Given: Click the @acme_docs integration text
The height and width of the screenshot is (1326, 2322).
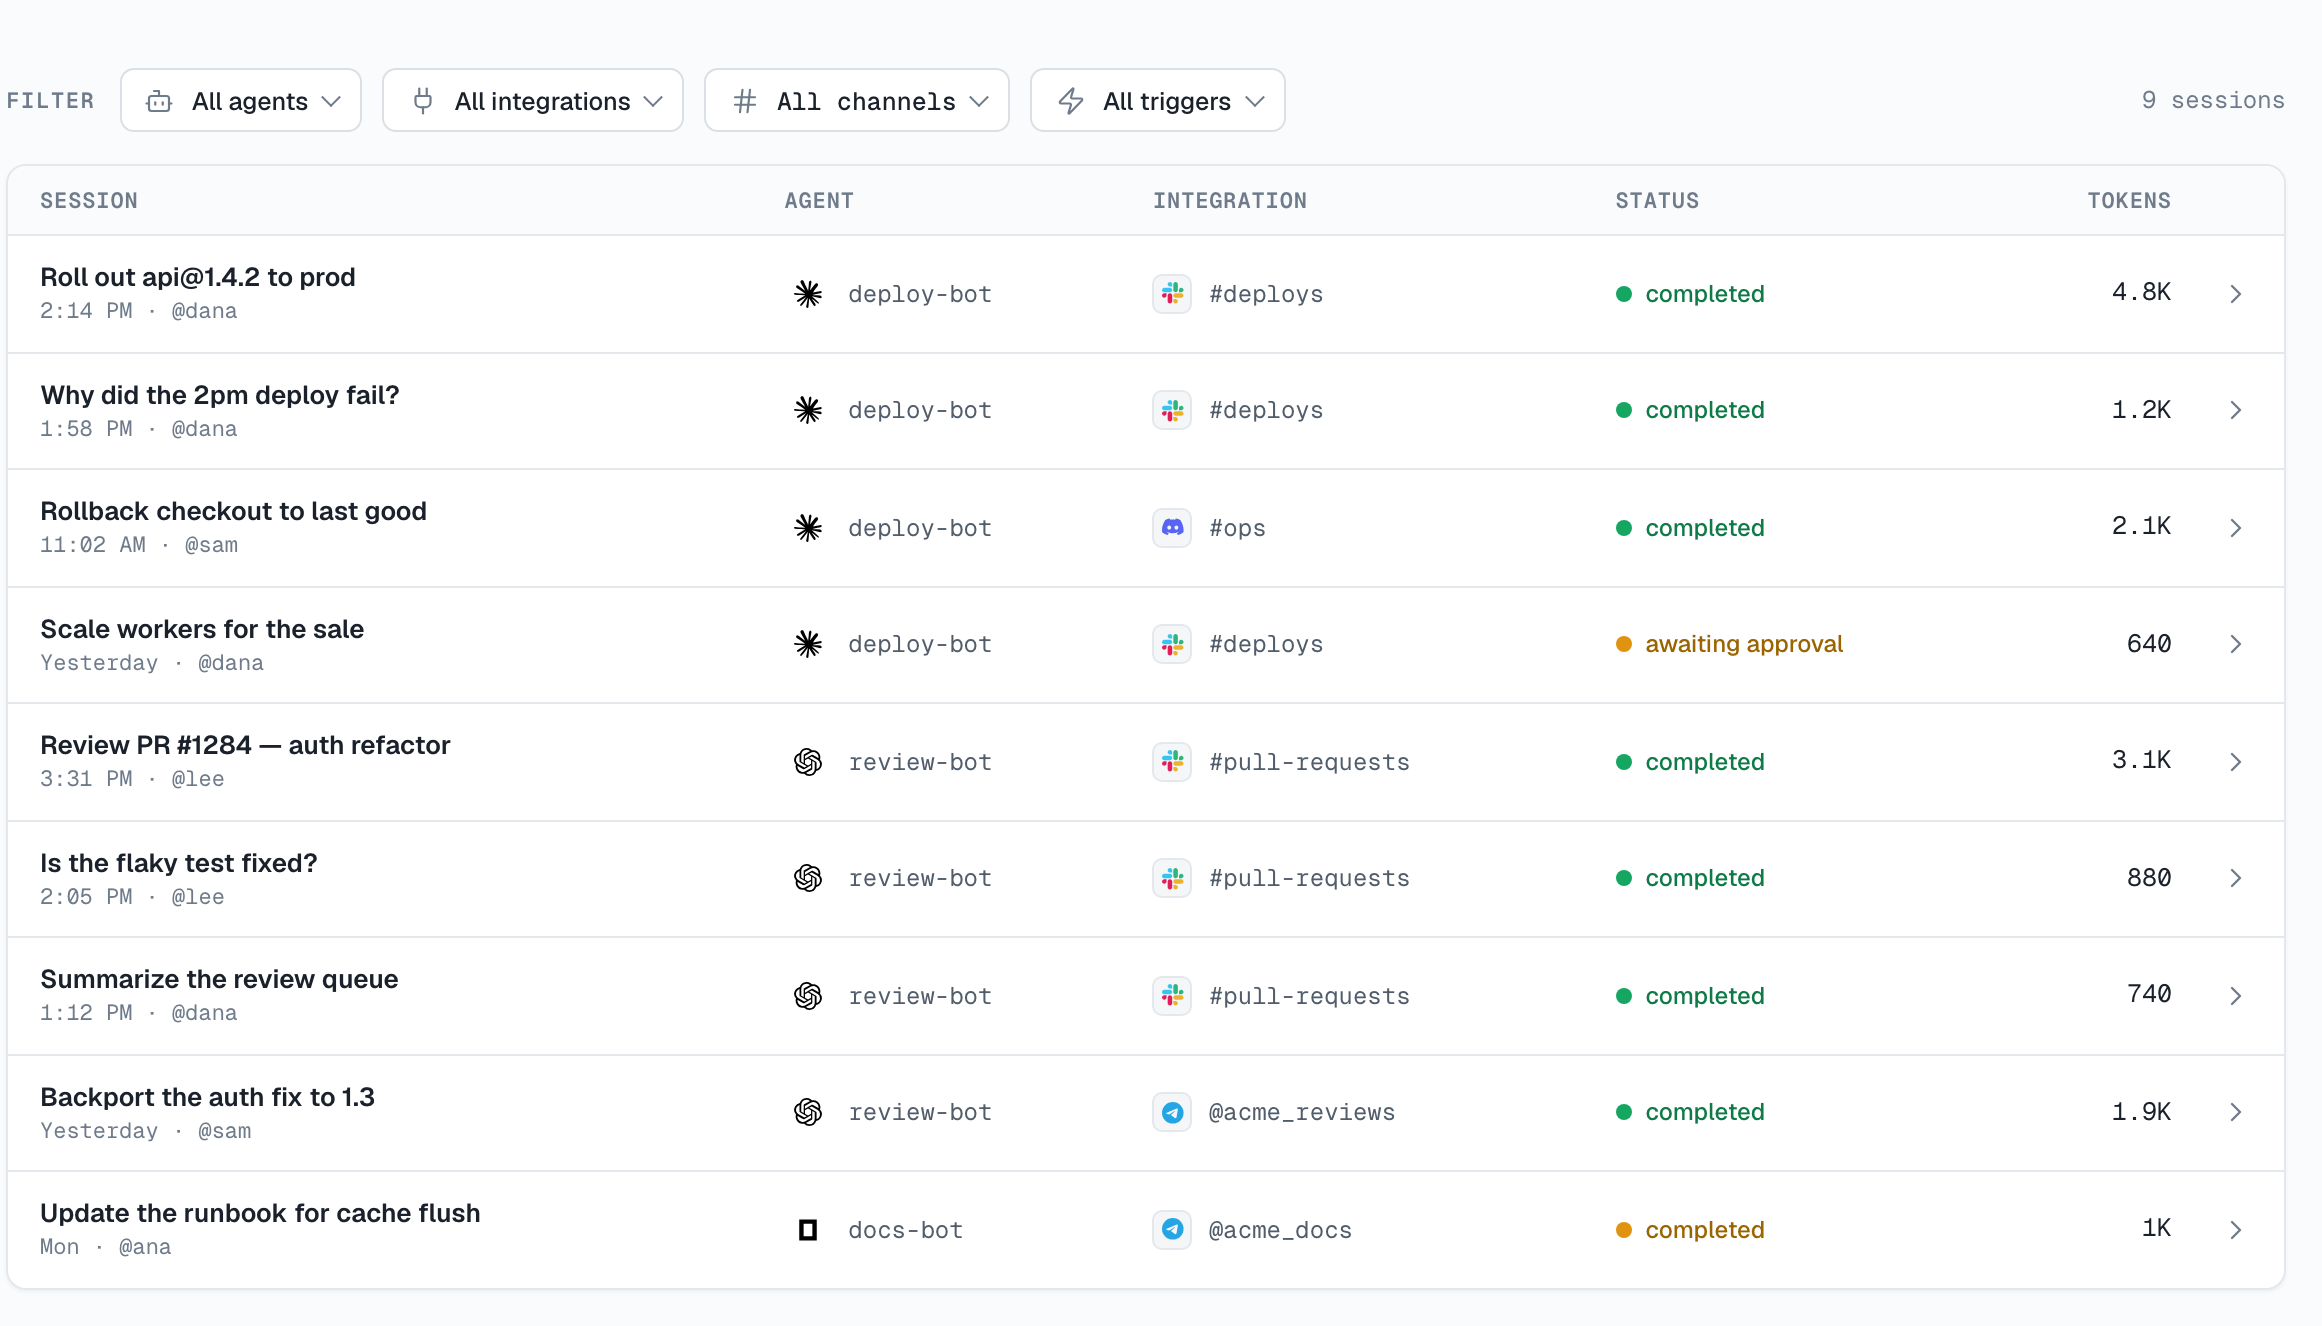Looking at the screenshot, I should pos(1280,1230).
